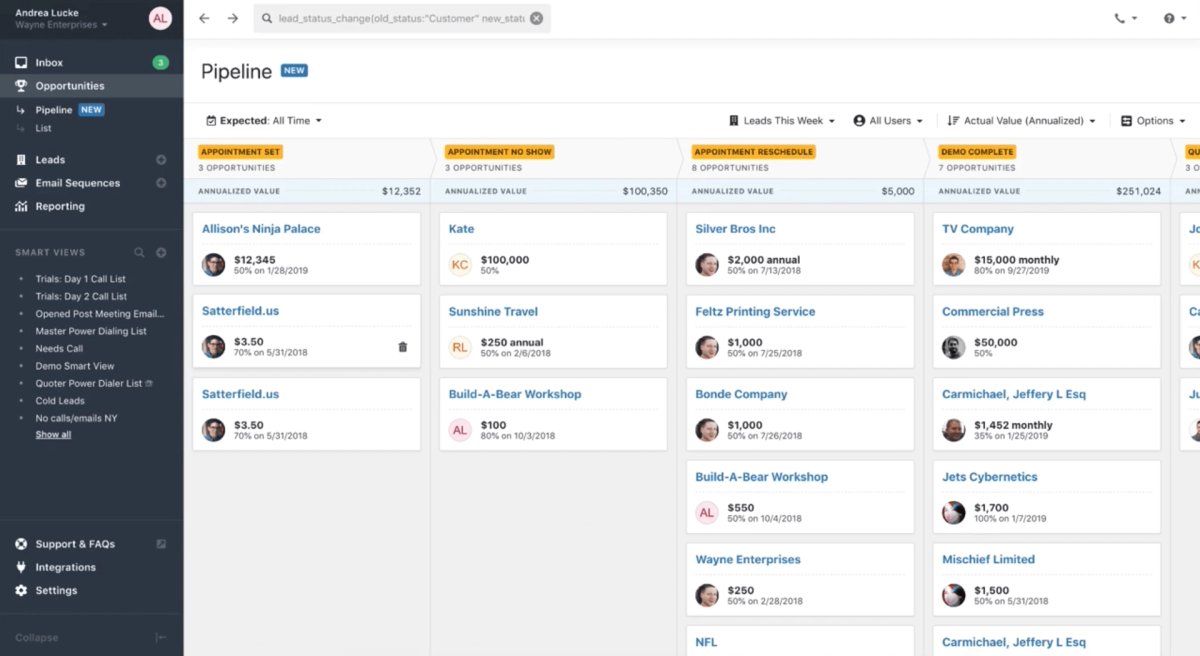Go back with the left arrow button

pyautogui.click(x=204, y=18)
